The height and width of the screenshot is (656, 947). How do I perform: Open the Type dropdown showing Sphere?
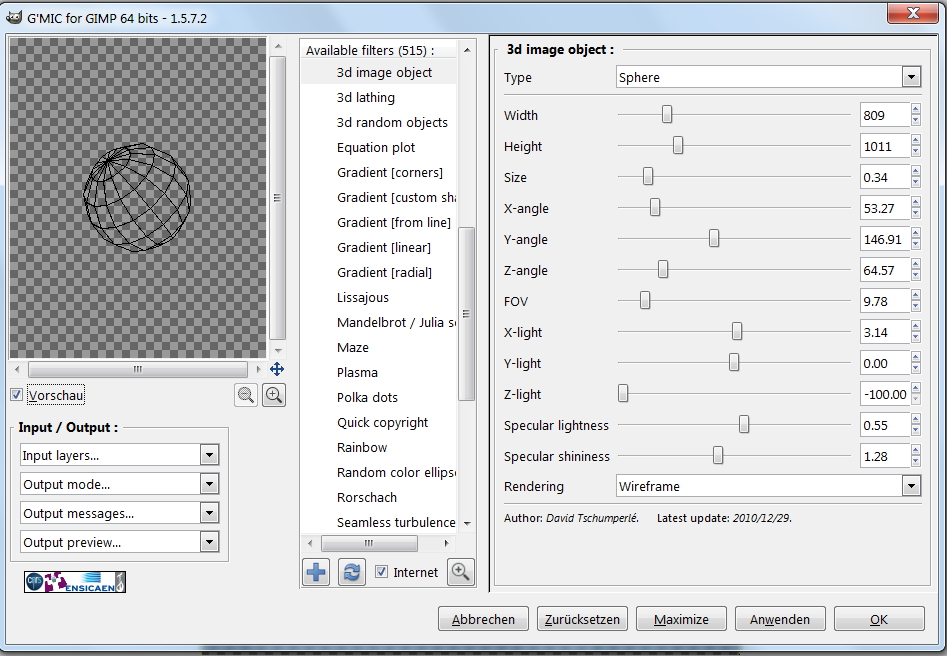pos(769,77)
